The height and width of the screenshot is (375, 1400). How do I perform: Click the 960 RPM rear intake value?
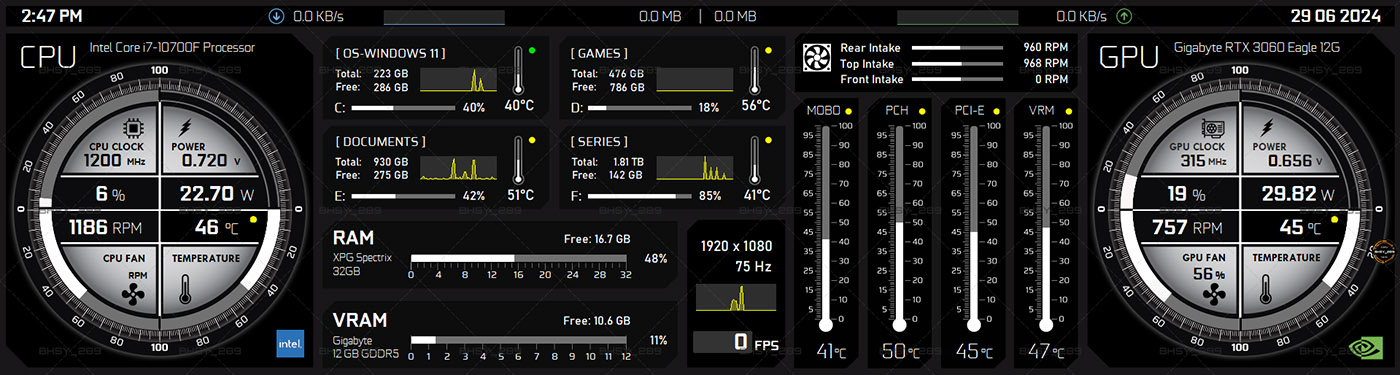tap(1046, 47)
